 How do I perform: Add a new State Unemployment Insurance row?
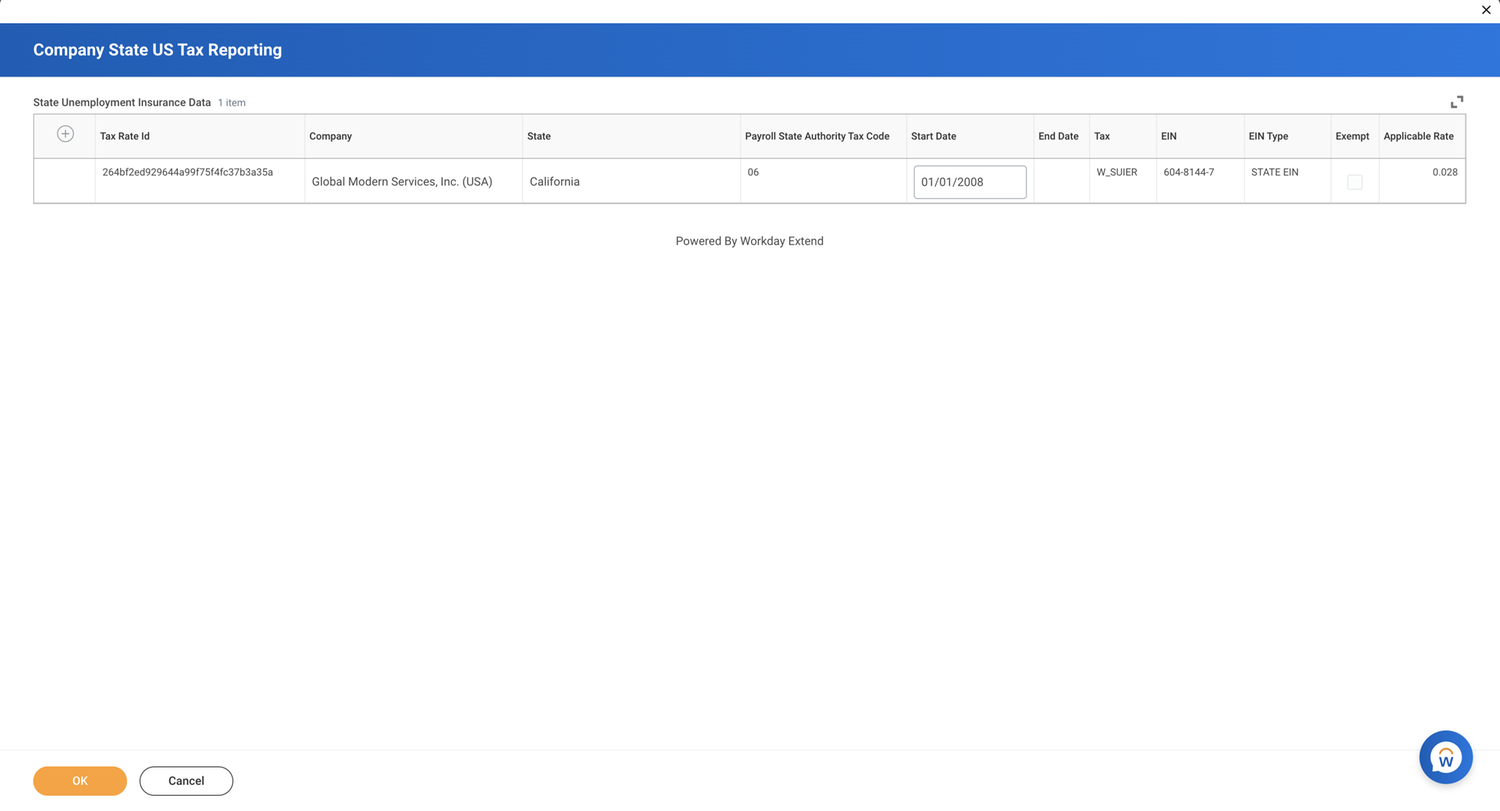click(64, 133)
